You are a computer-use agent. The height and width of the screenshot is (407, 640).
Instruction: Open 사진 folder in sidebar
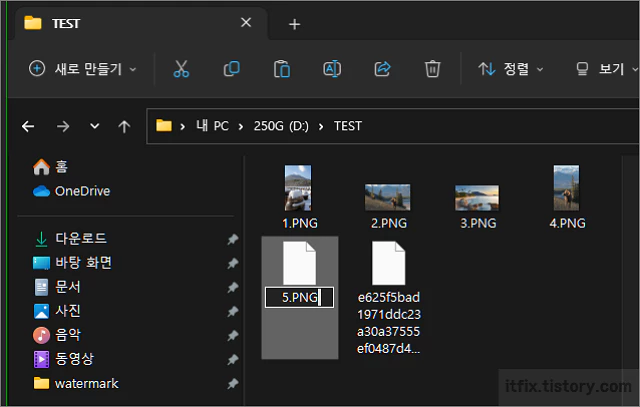pos(57,311)
